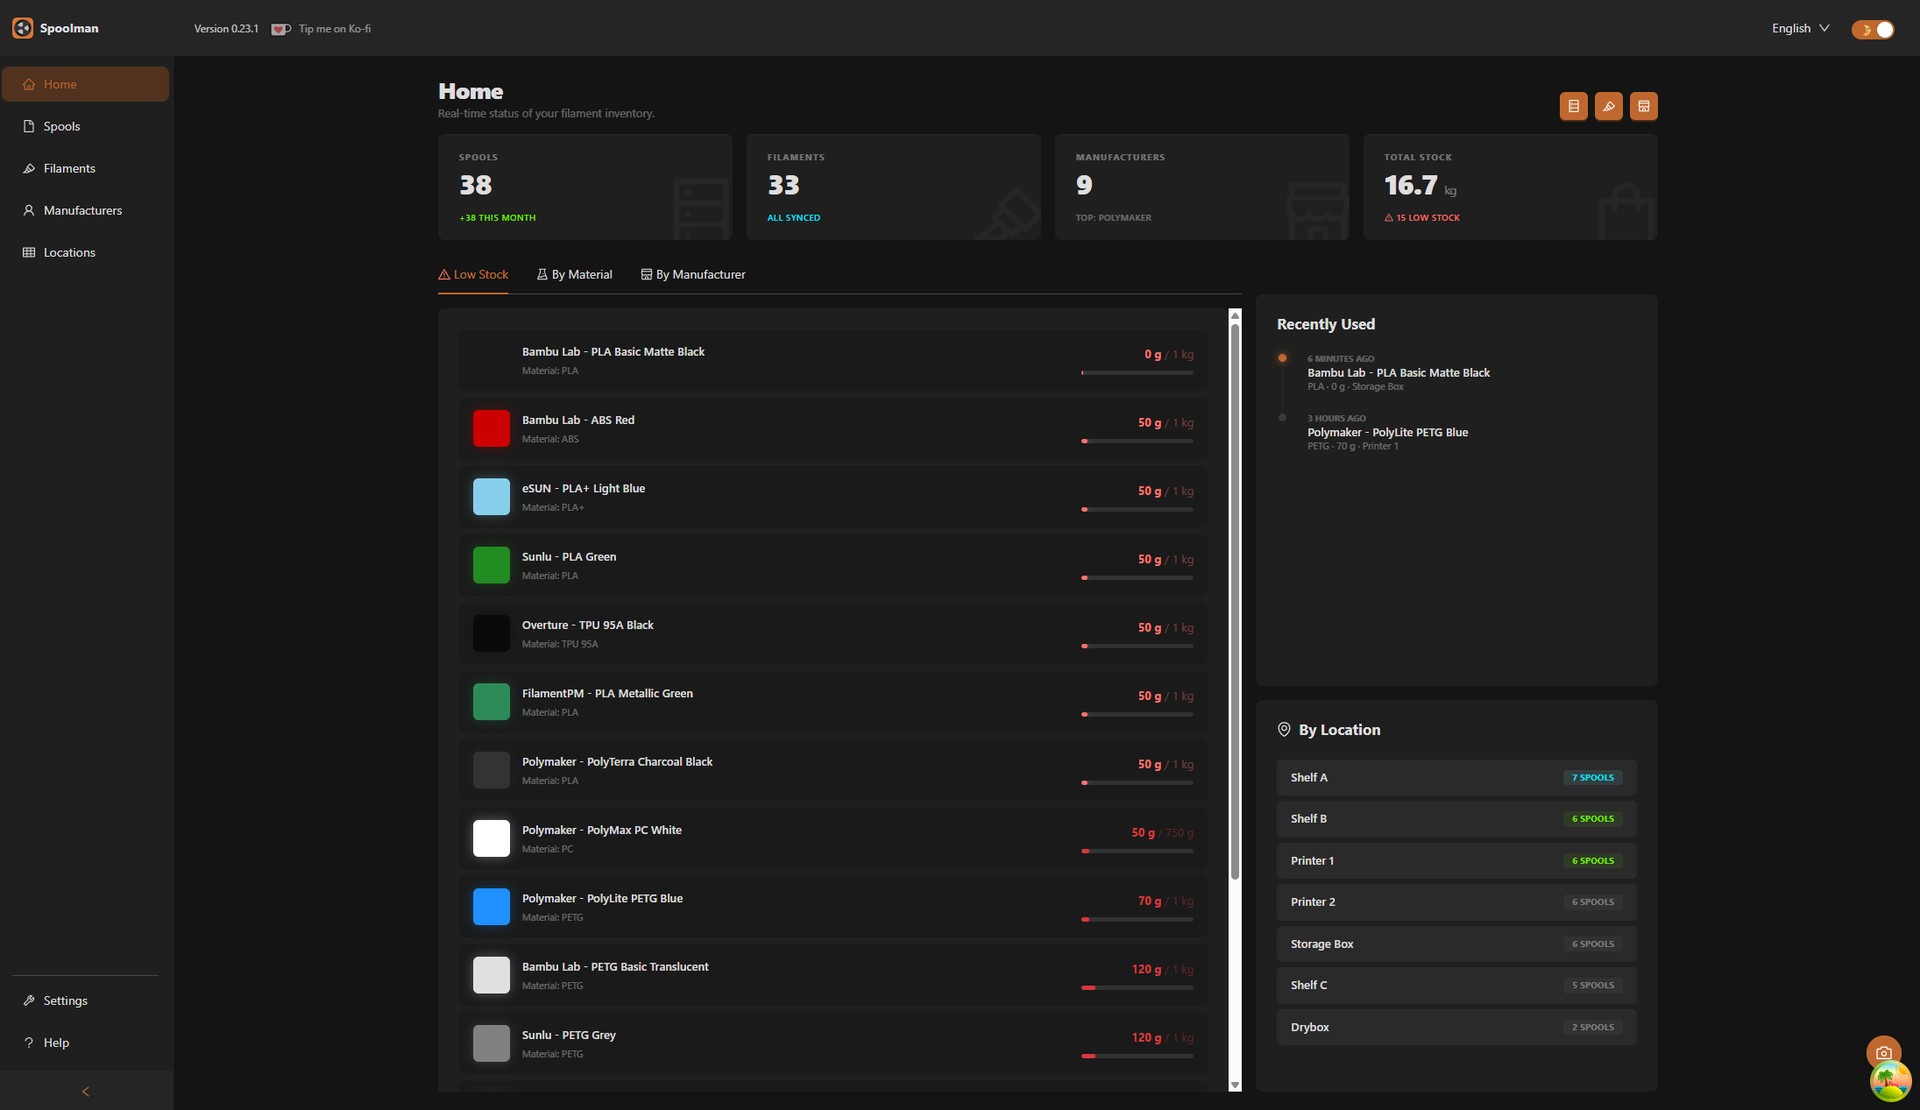Click the spool quick-add icon button
Viewport: 1920px width, 1110px height.
(x=1573, y=106)
